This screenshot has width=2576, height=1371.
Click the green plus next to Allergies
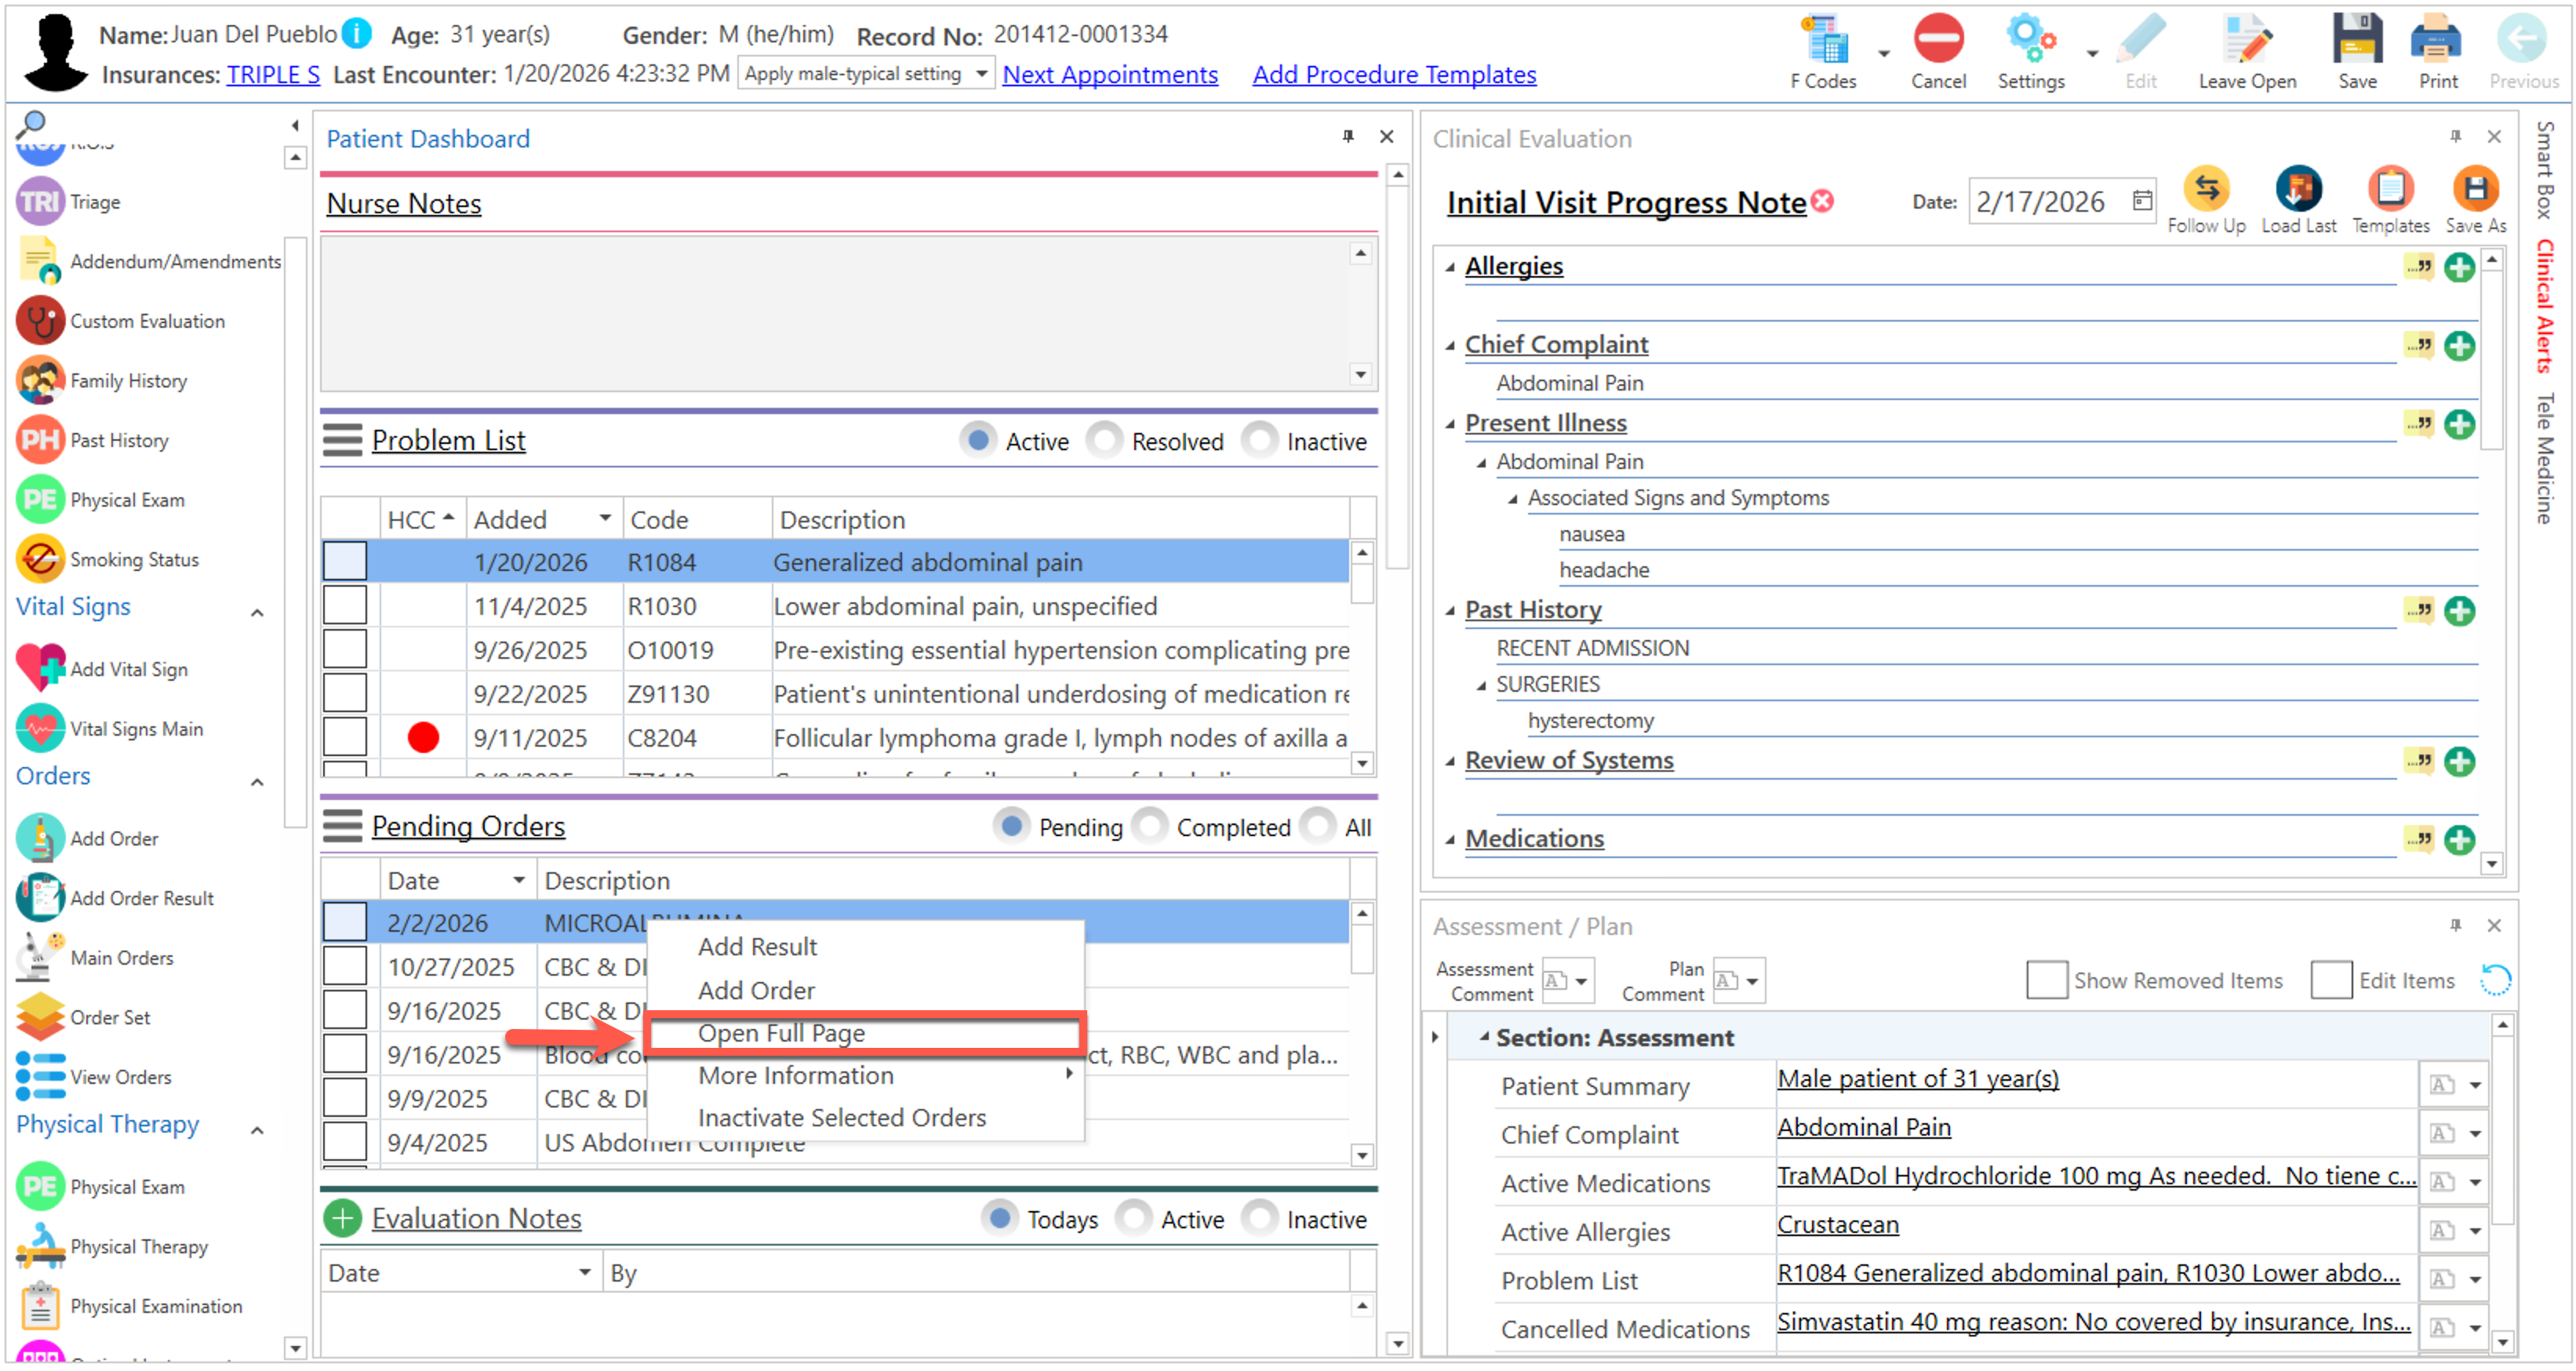[x=2458, y=267]
